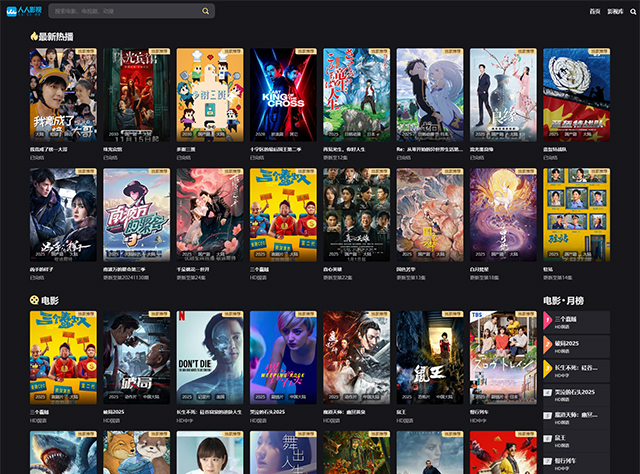The height and width of the screenshot is (474, 640).
Task: Click the rank 3 badge in monthly ranking
Action: pyautogui.click(x=548, y=368)
